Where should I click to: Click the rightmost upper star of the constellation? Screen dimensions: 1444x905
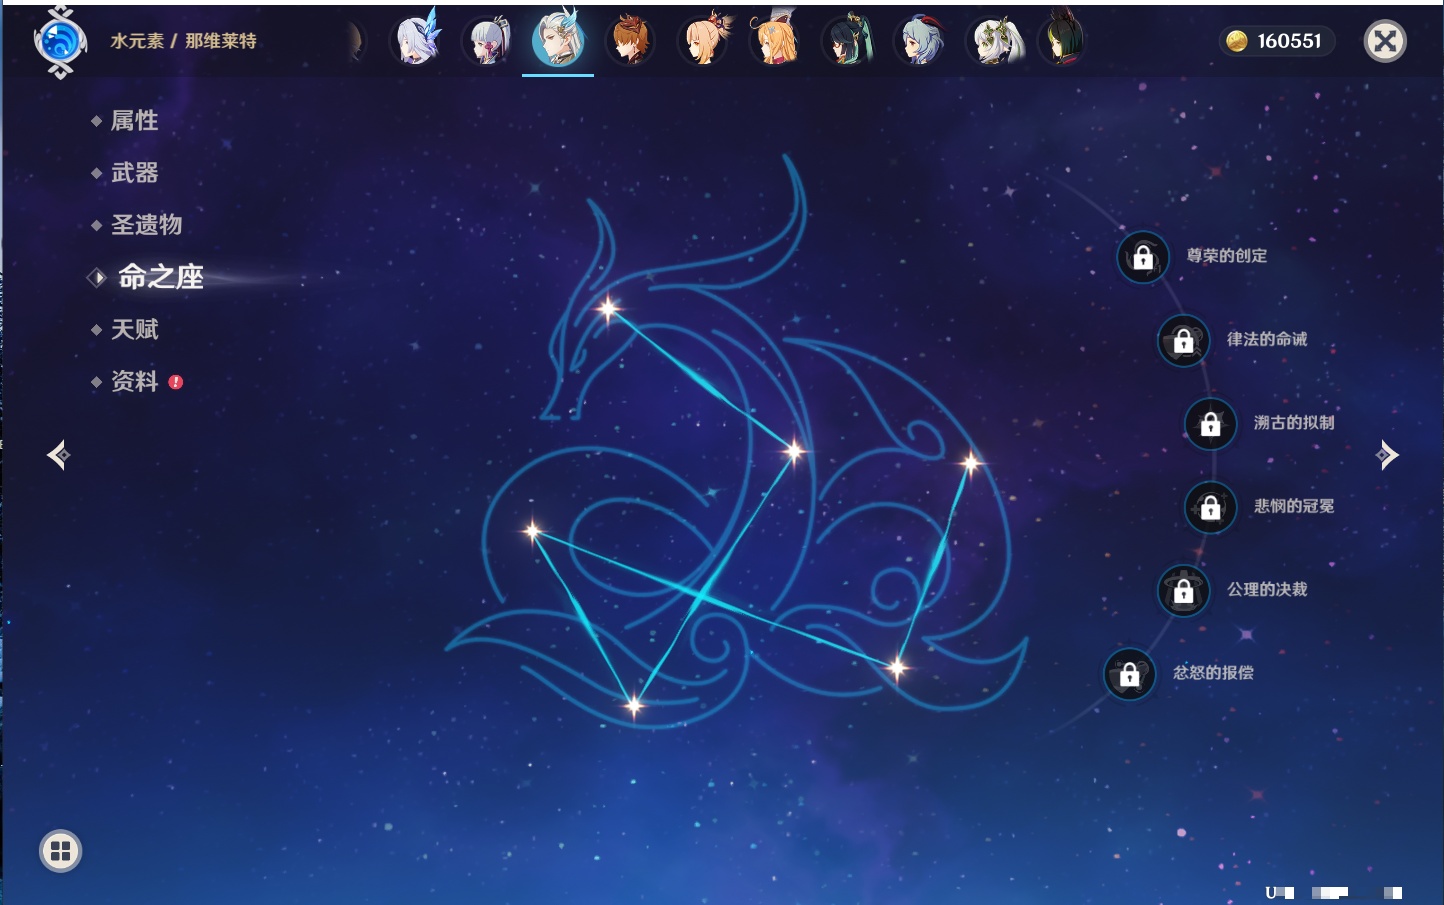click(970, 462)
